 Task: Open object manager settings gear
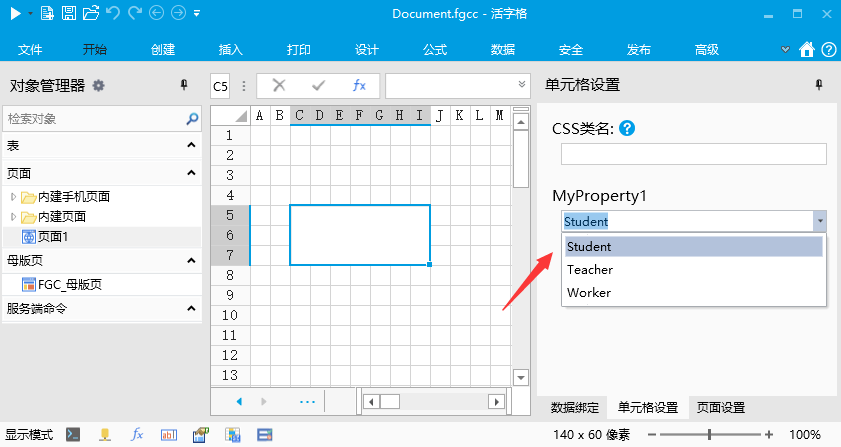99,85
